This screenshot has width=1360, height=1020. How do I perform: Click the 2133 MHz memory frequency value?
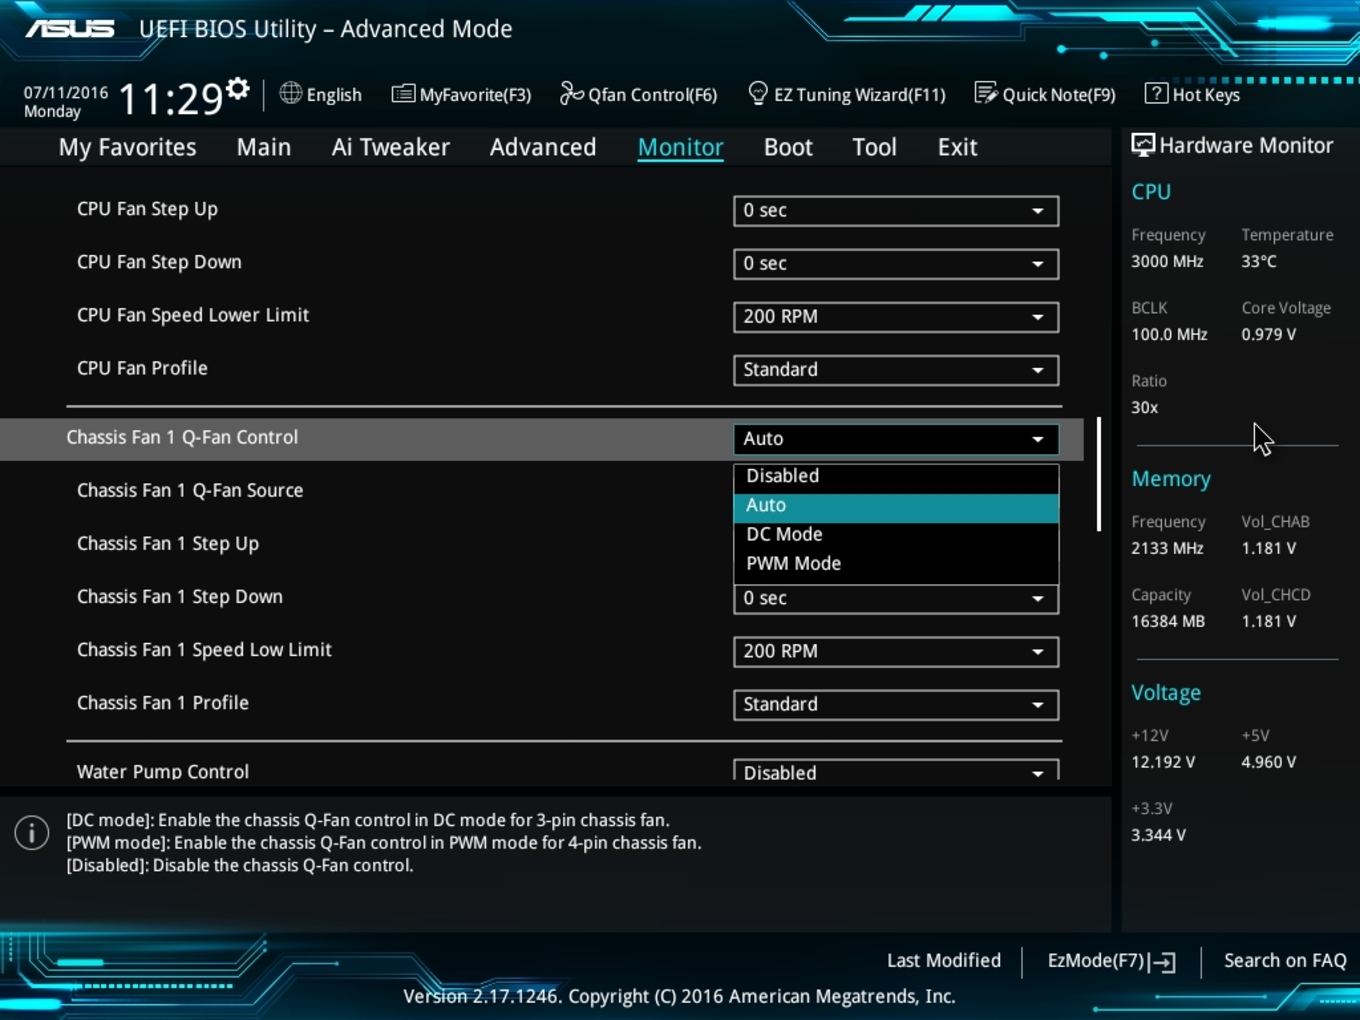[1167, 548]
